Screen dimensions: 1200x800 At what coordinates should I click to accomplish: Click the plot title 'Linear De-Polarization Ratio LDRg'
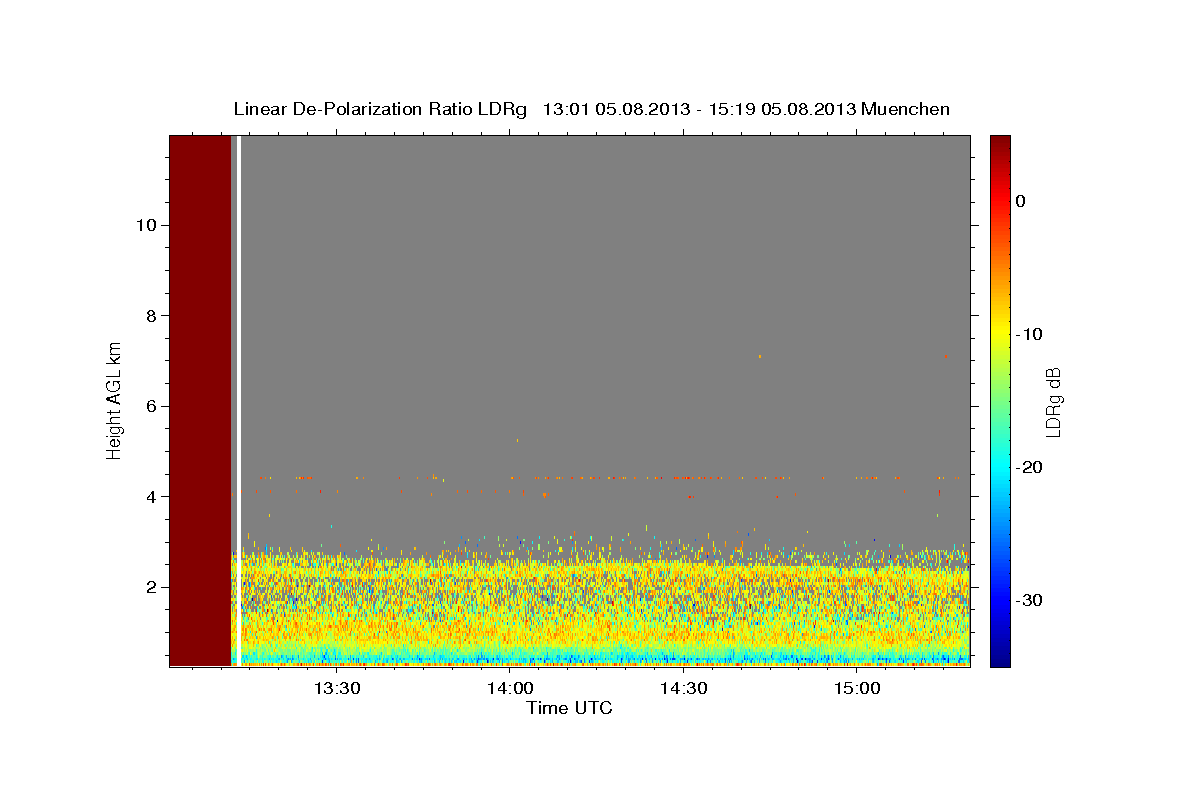380,109
